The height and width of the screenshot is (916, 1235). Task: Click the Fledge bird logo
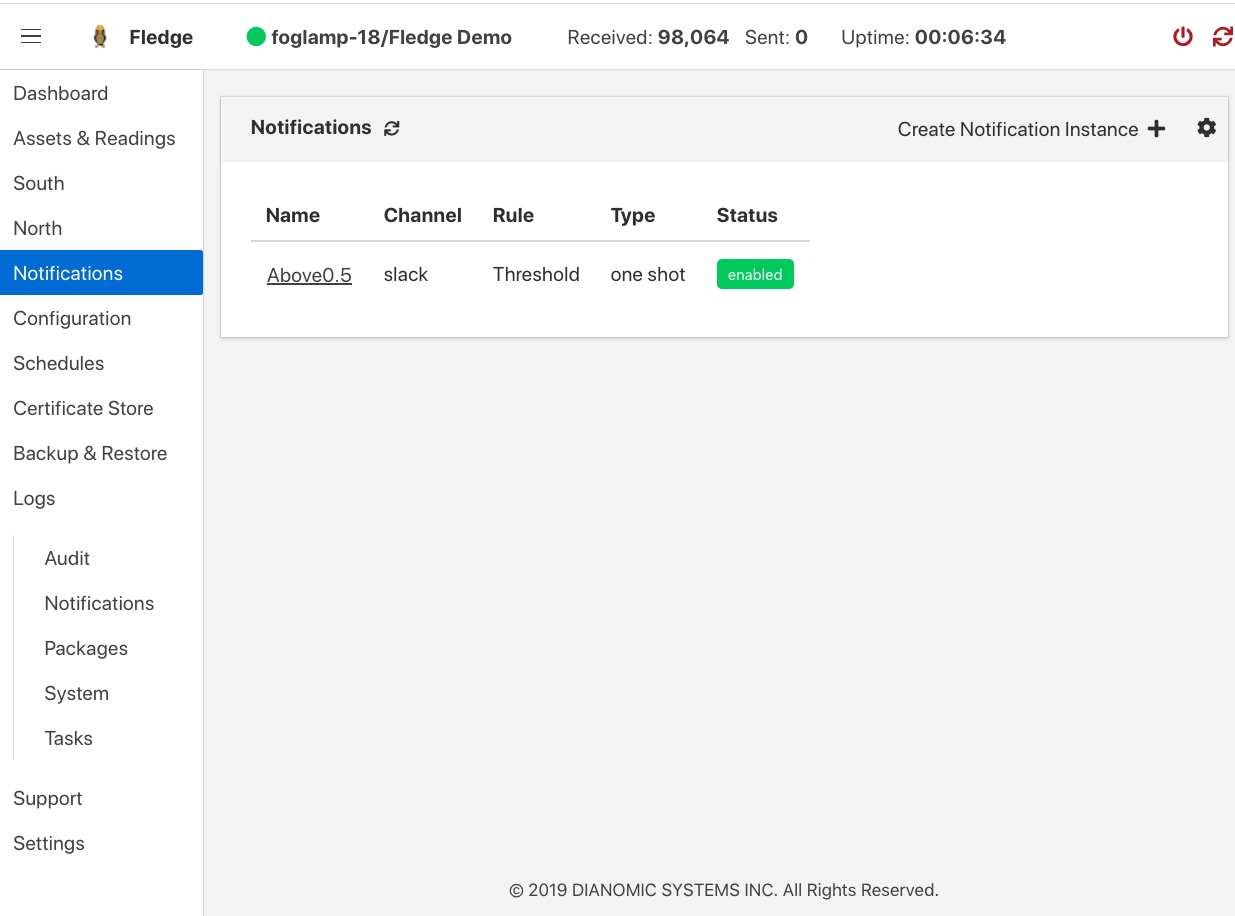(100, 37)
